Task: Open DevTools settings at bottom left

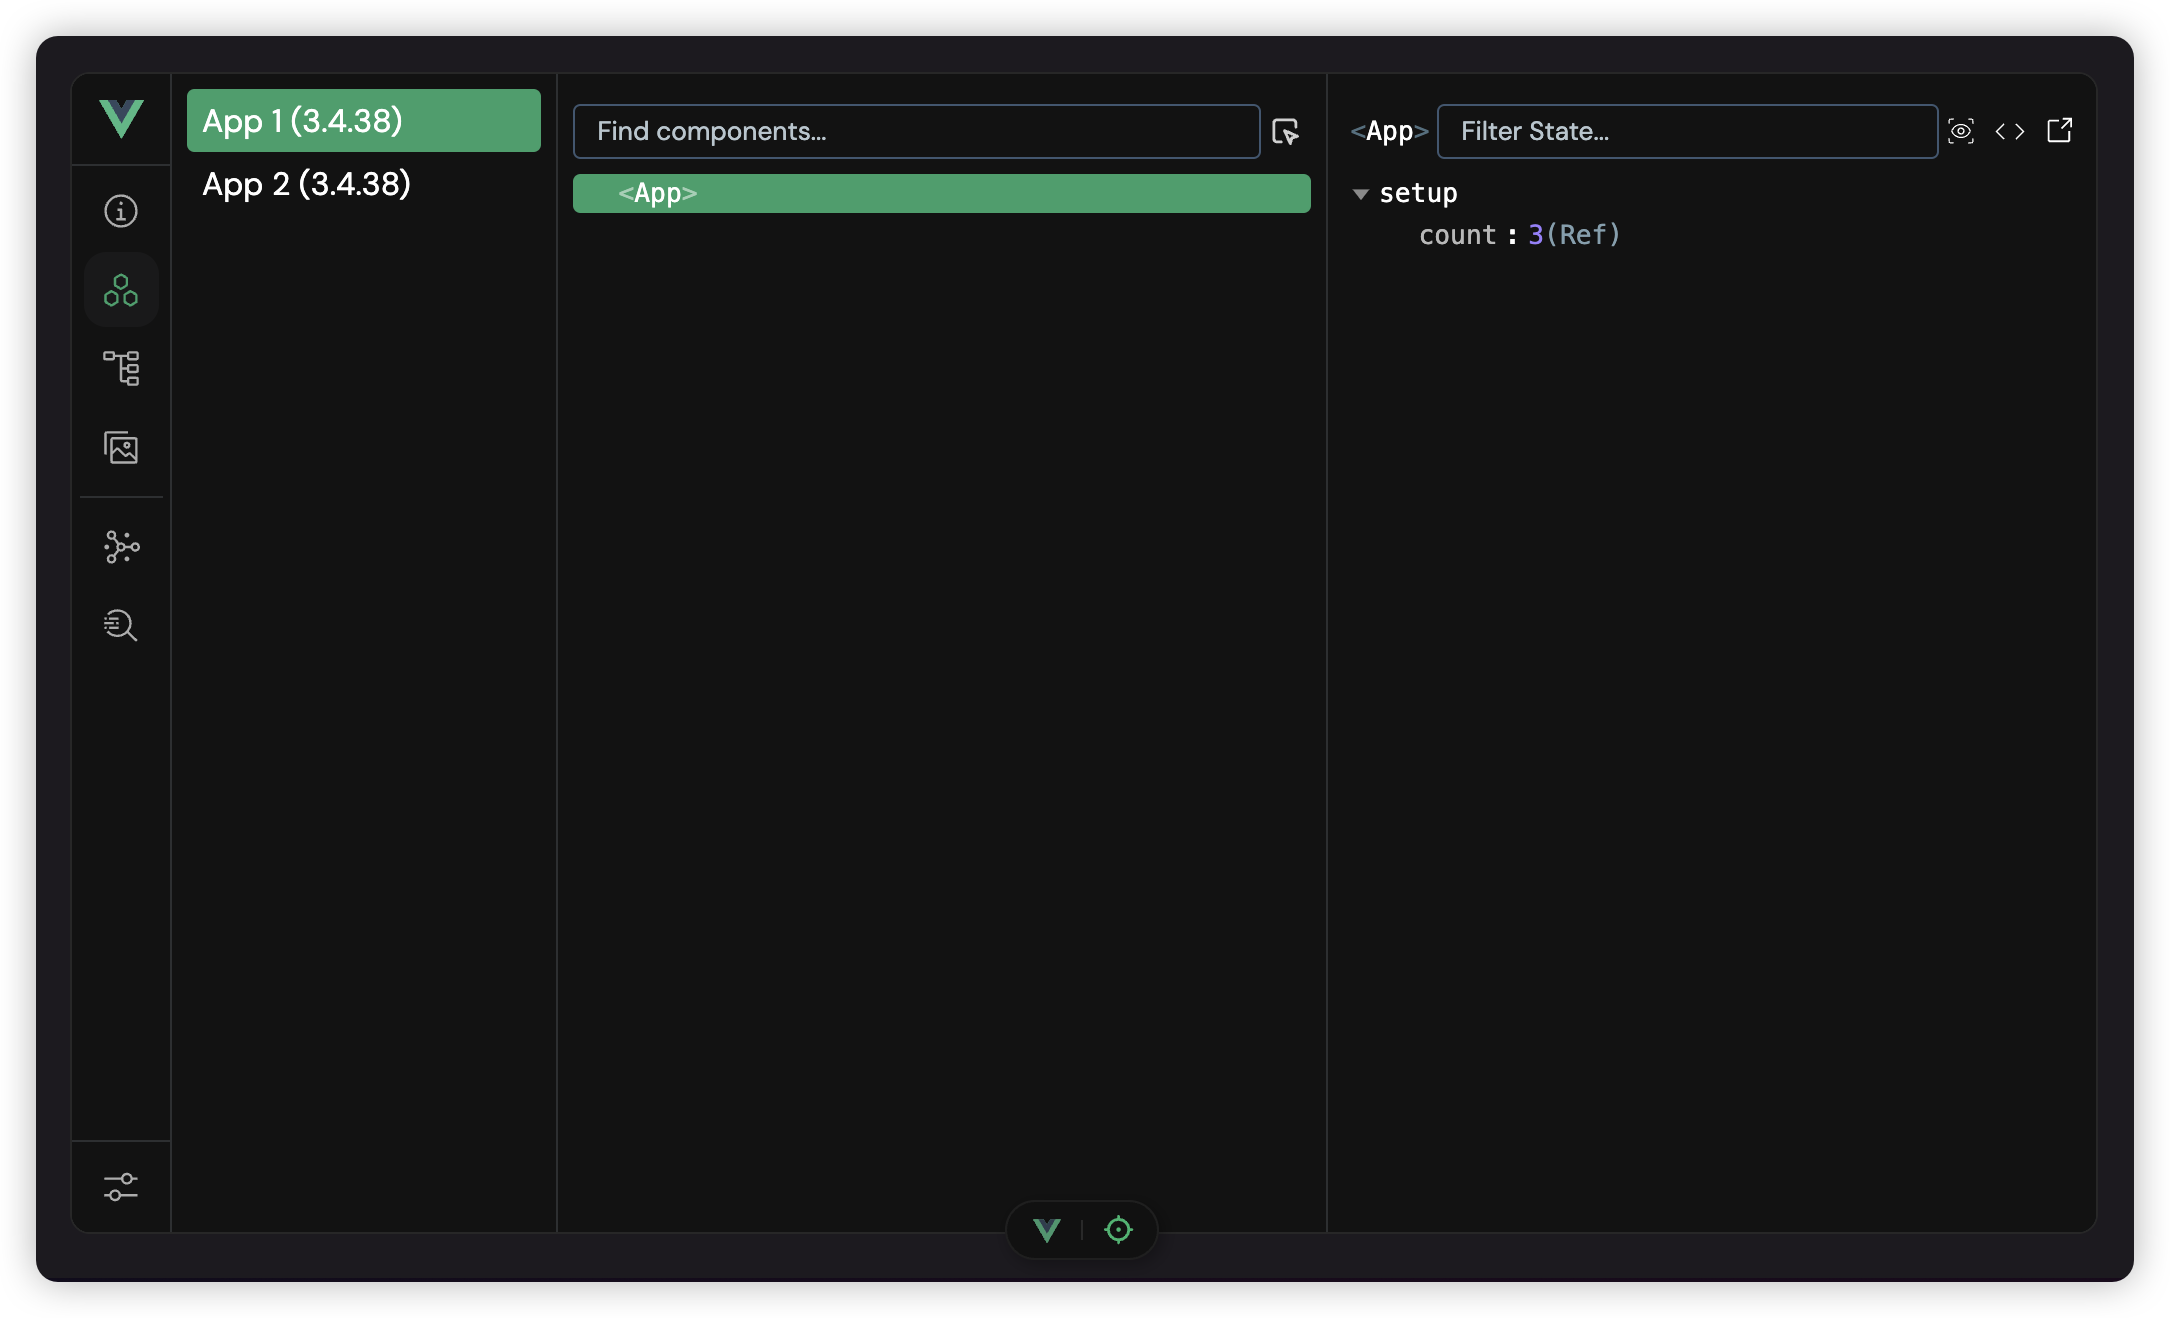Action: pos(120,1187)
